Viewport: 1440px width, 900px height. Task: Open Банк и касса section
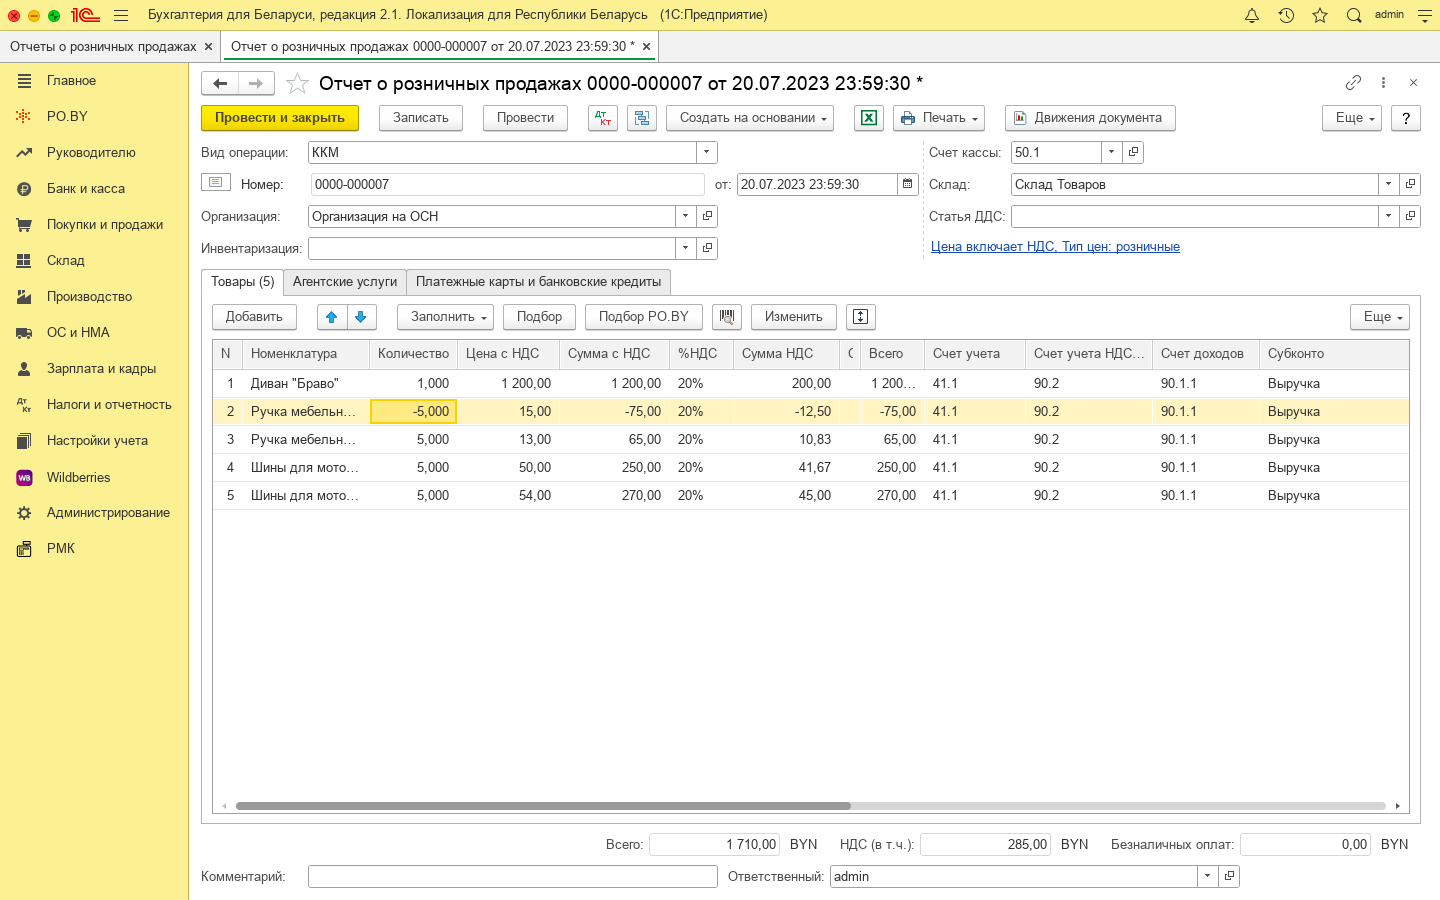[x=86, y=189]
